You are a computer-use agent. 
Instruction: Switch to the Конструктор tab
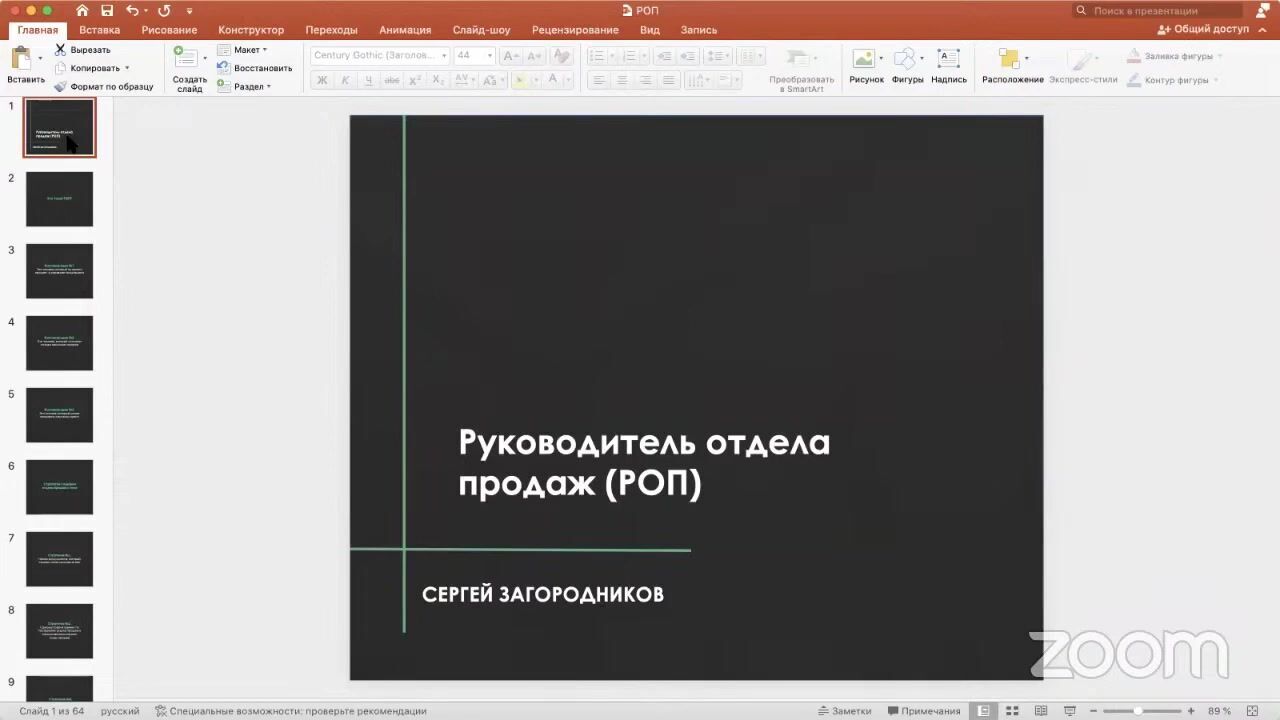[x=251, y=30]
